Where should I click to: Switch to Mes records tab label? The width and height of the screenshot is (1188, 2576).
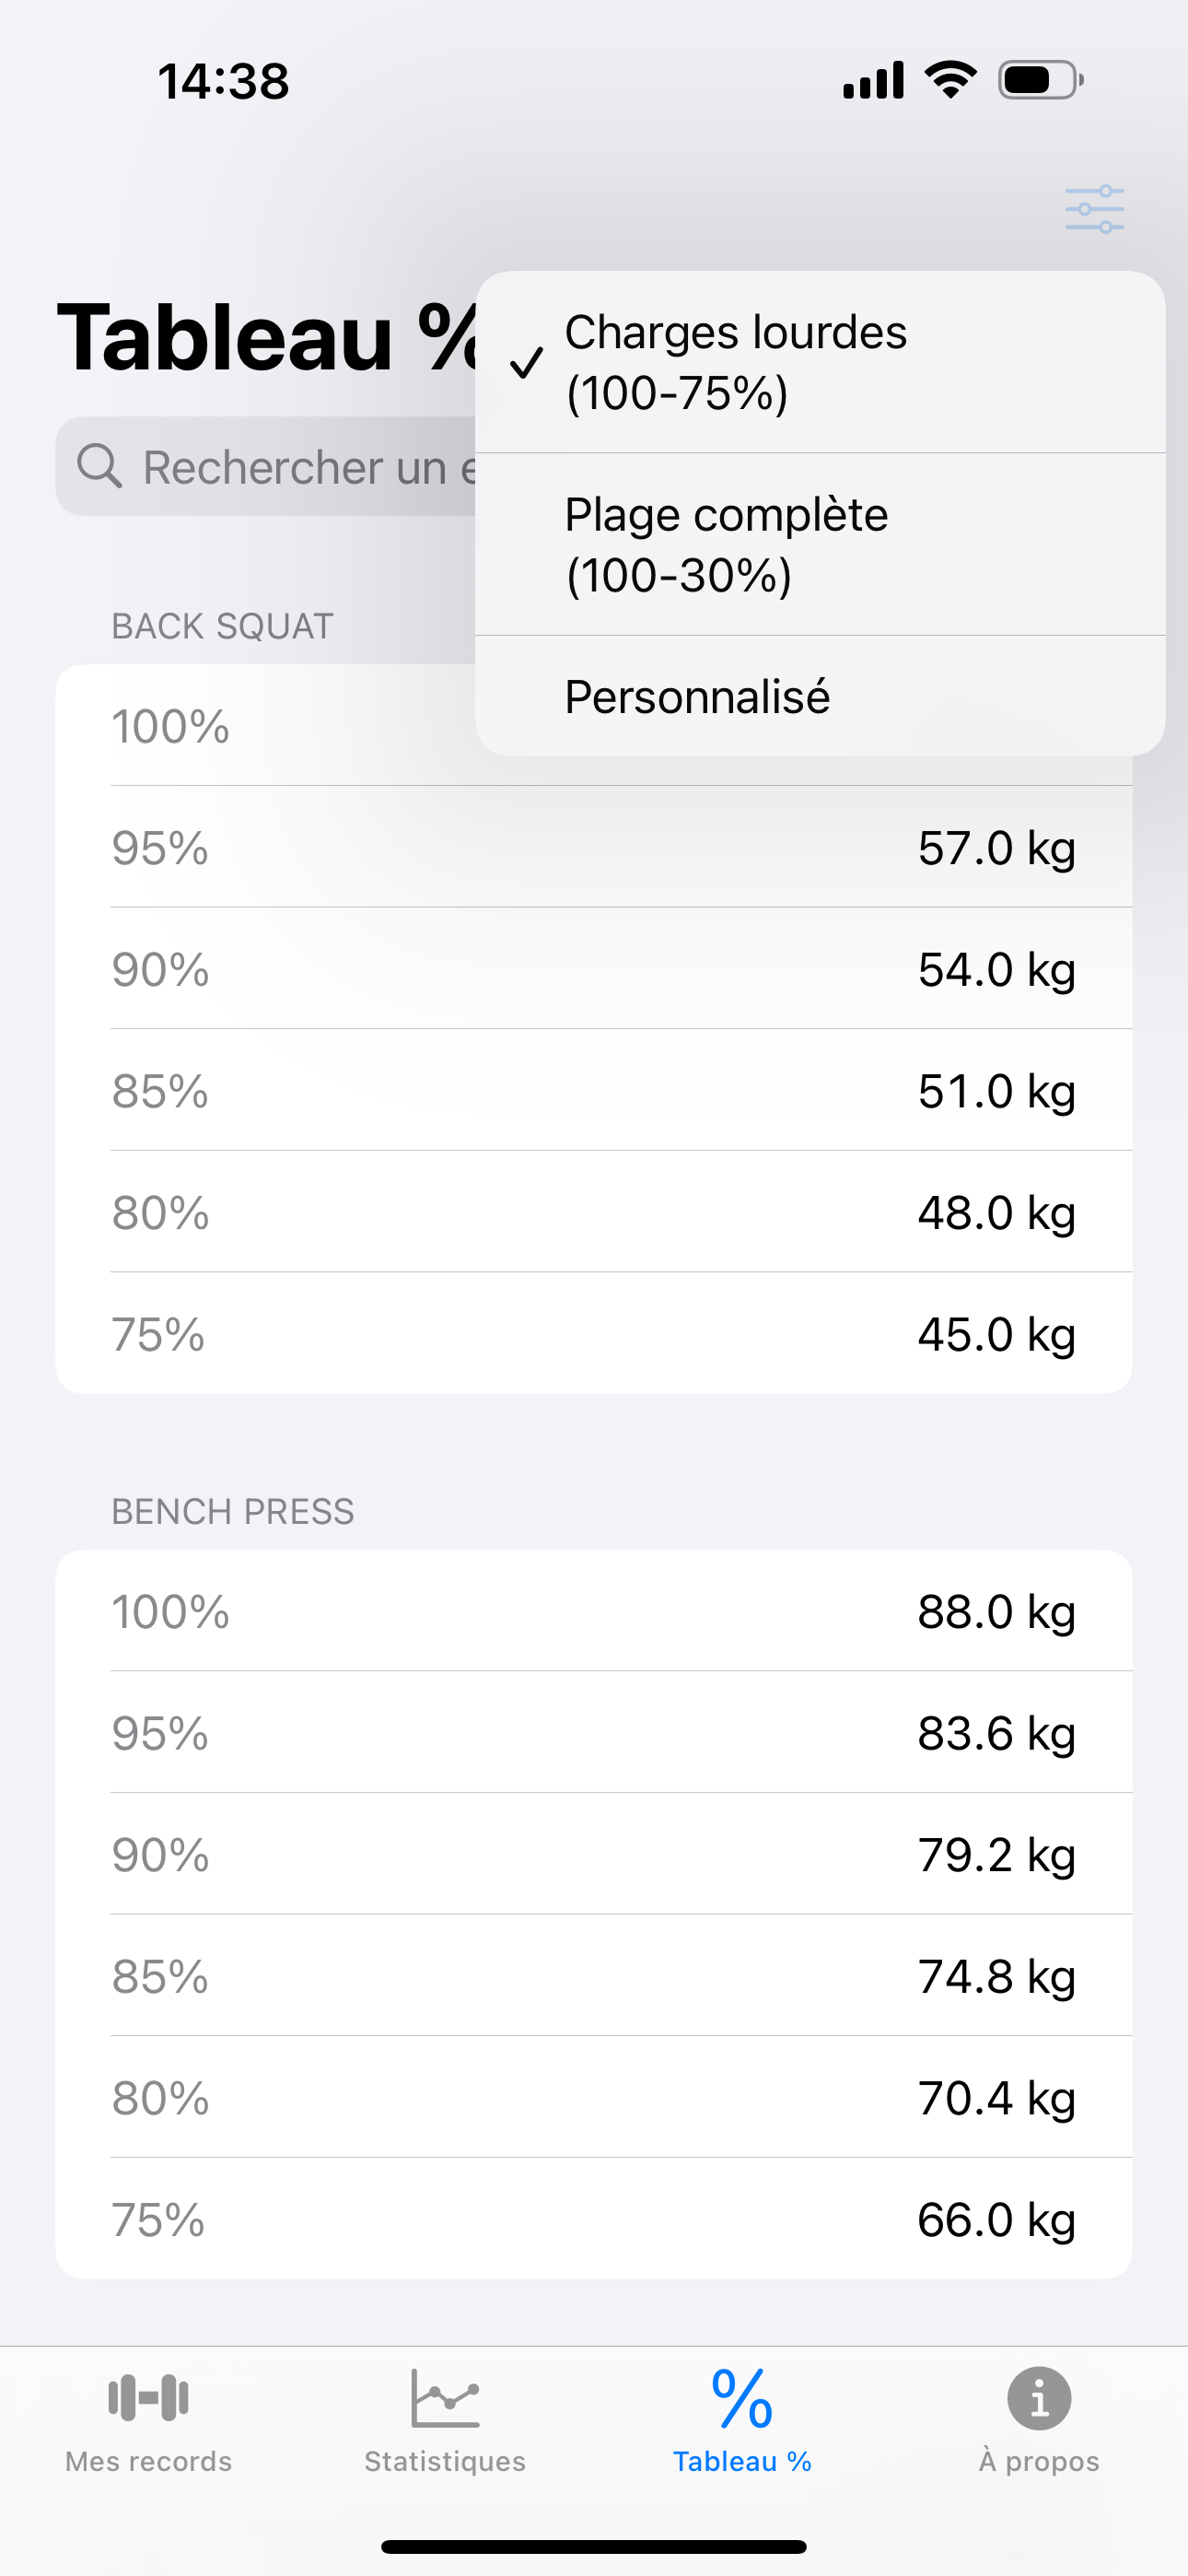pos(148,2461)
